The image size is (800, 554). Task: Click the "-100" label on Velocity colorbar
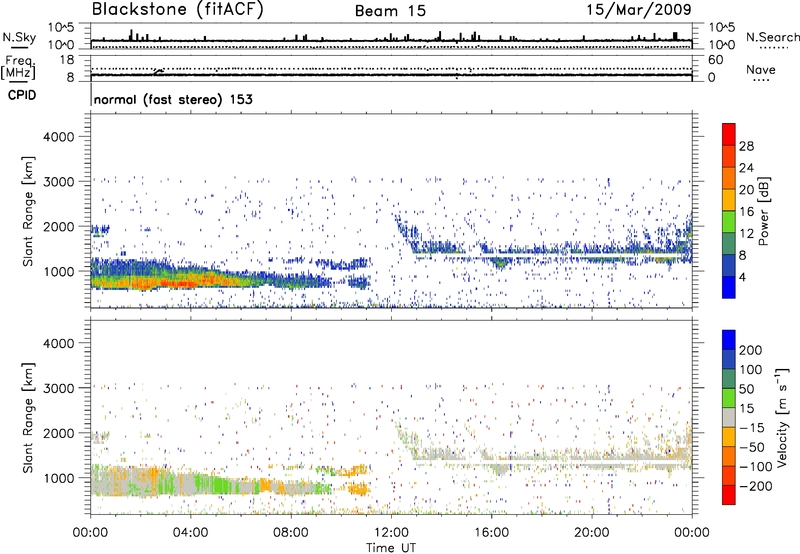point(756,466)
